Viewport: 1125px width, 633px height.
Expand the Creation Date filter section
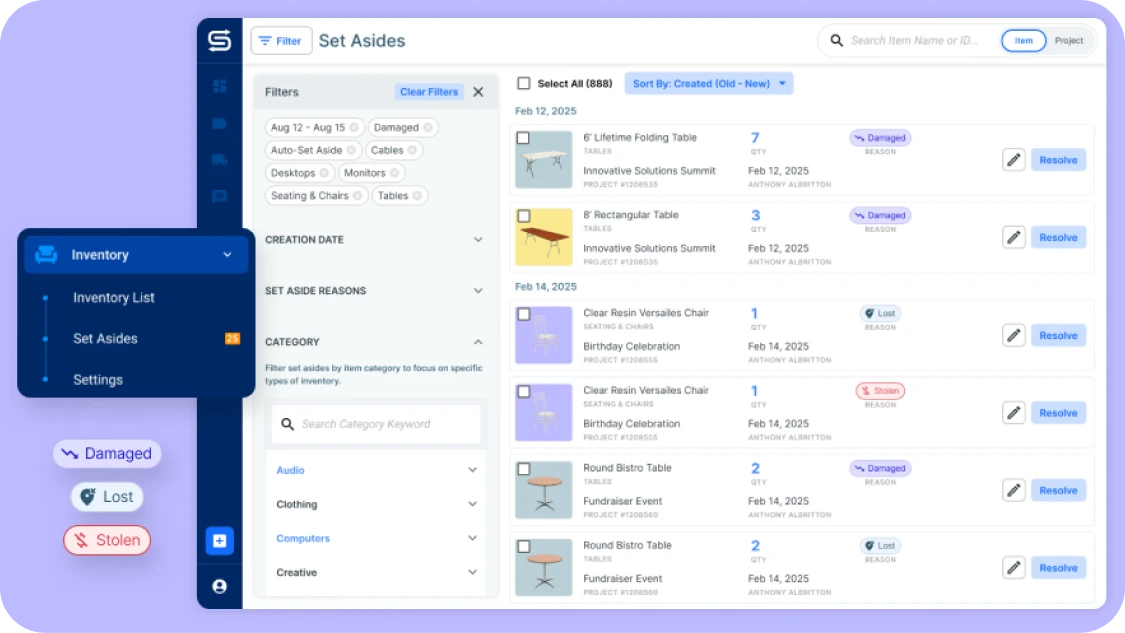click(x=477, y=240)
